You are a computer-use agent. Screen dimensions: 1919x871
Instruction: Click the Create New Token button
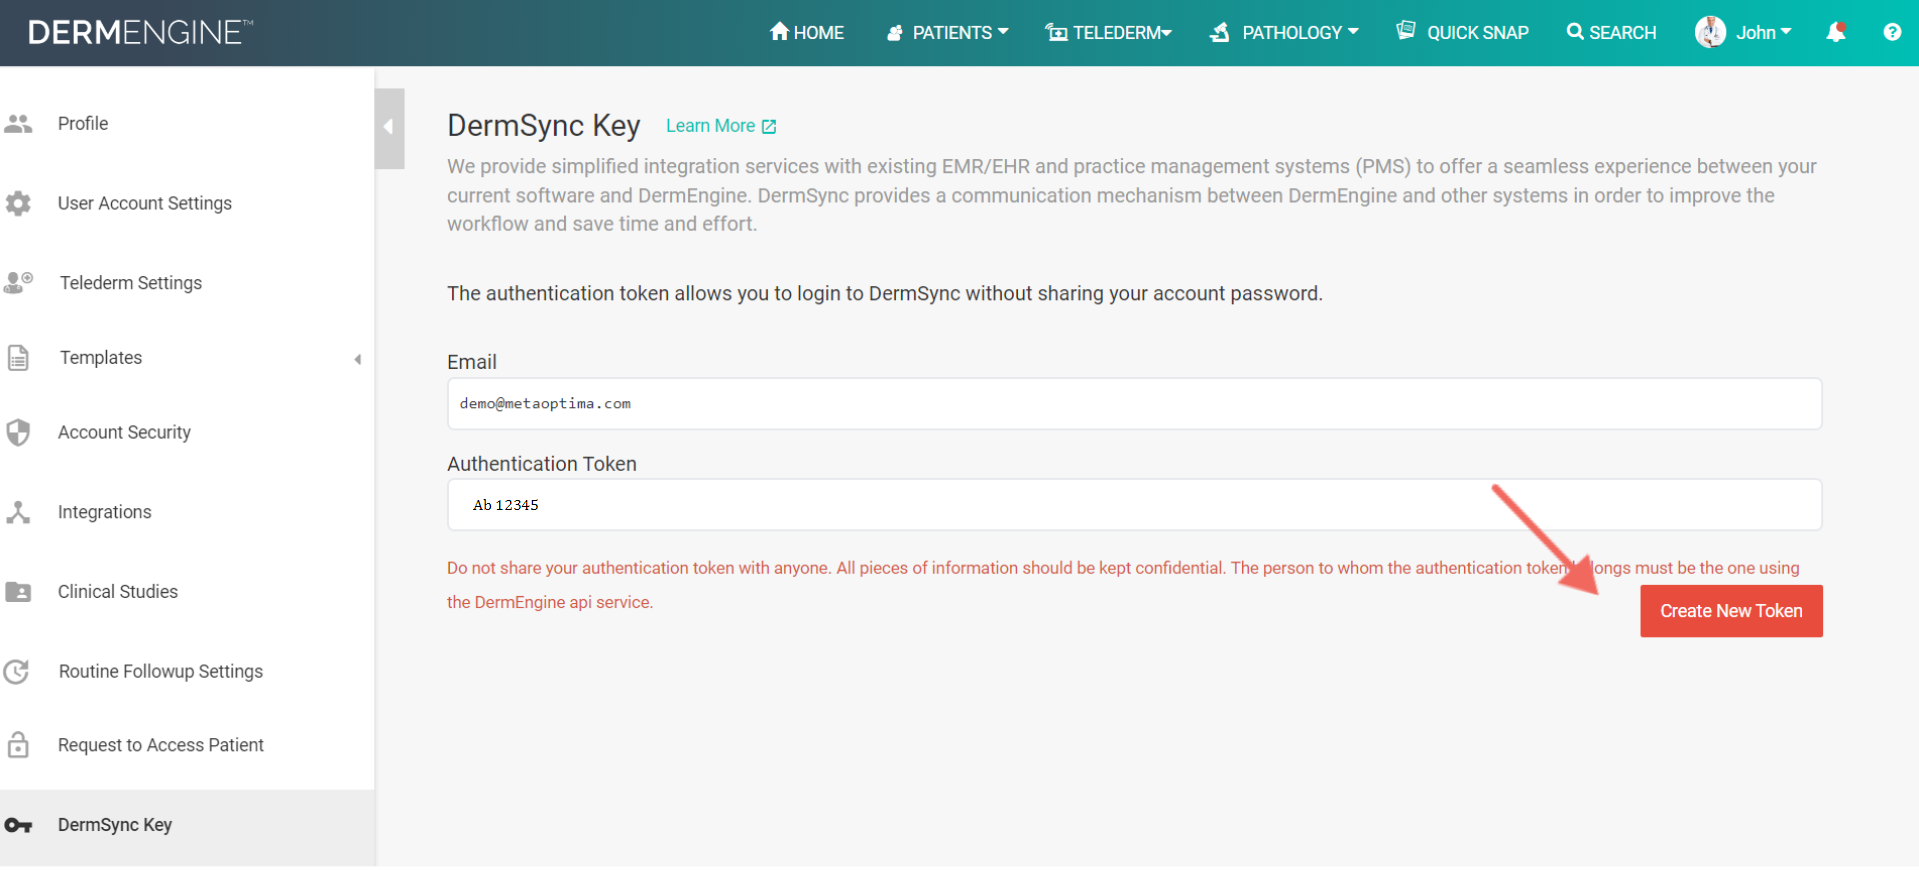coord(1731,611)
